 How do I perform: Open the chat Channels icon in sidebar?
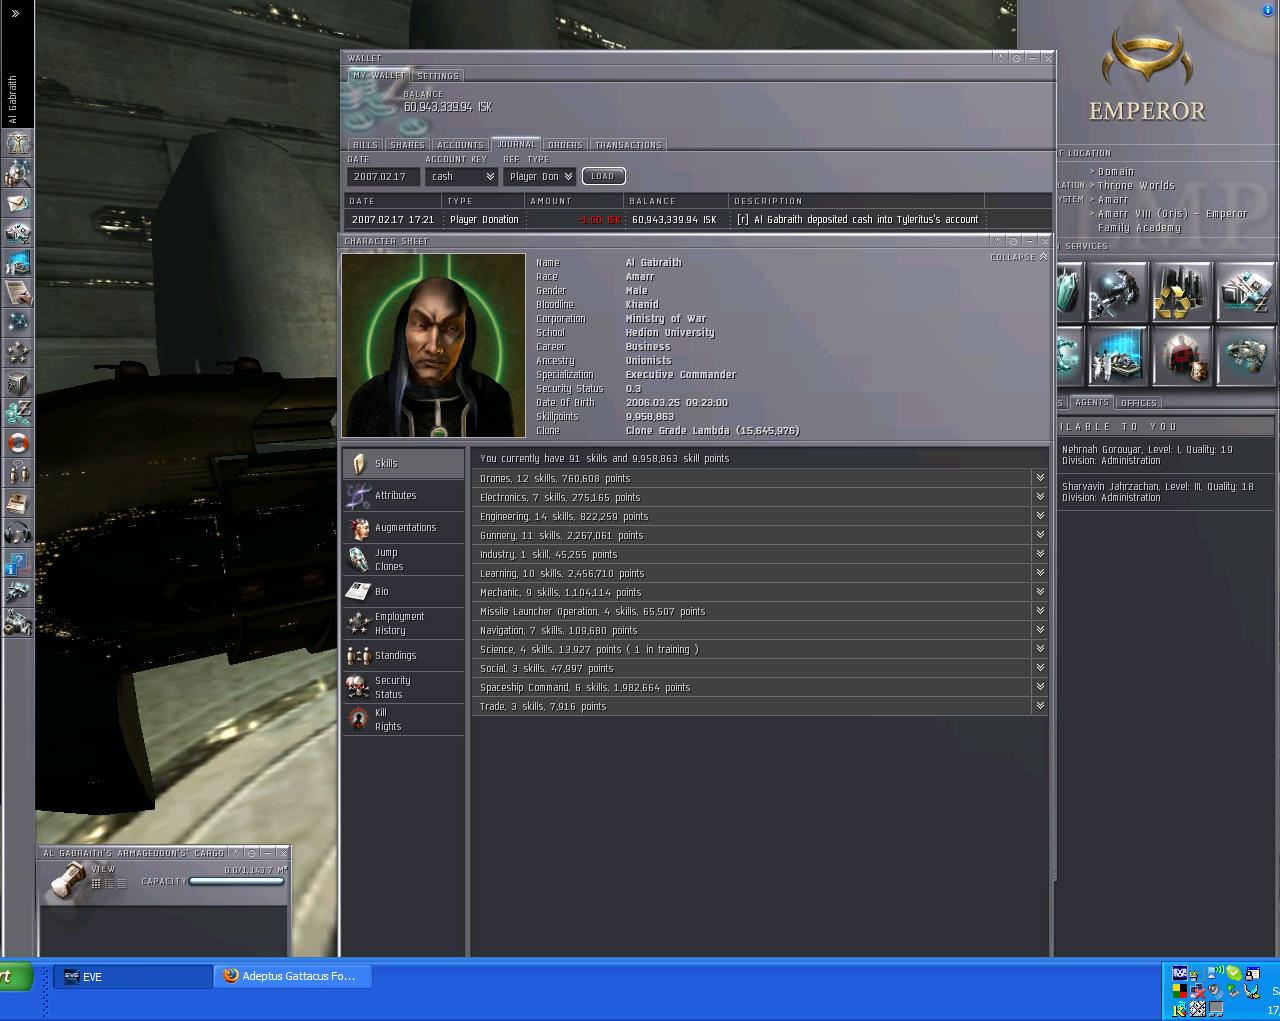[x=18, y=473]
